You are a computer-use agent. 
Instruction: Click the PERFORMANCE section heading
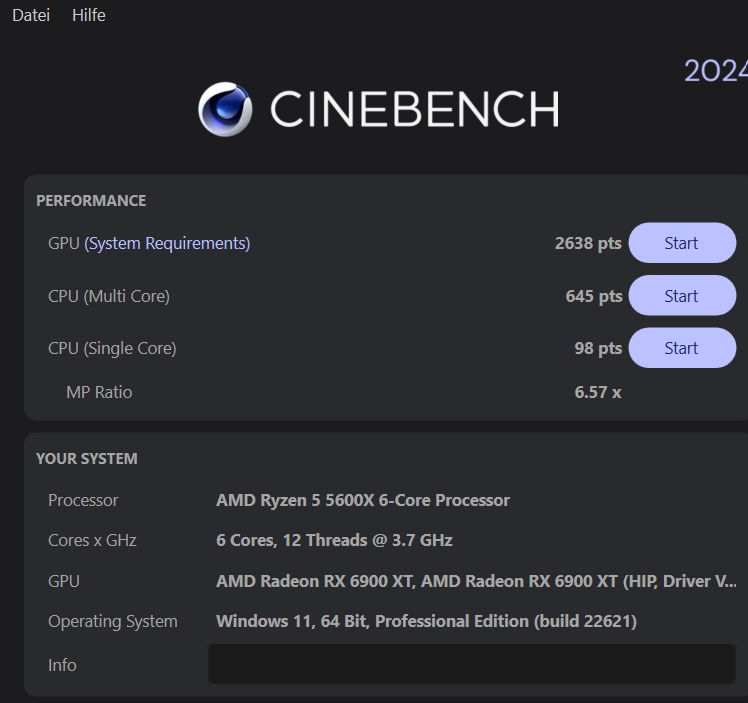(x=91, y=201)
